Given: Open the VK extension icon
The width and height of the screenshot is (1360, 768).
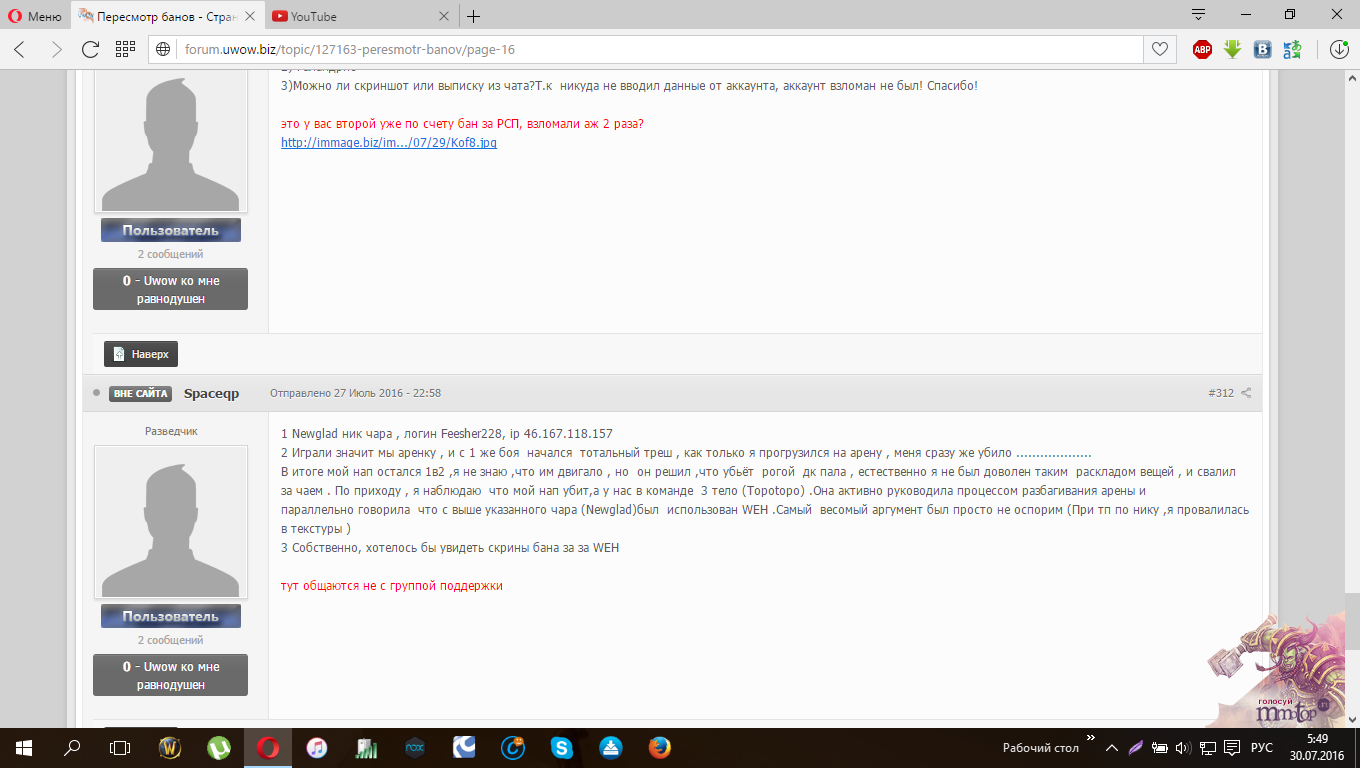Looking at the screenshot, I should click(1262, 49).
